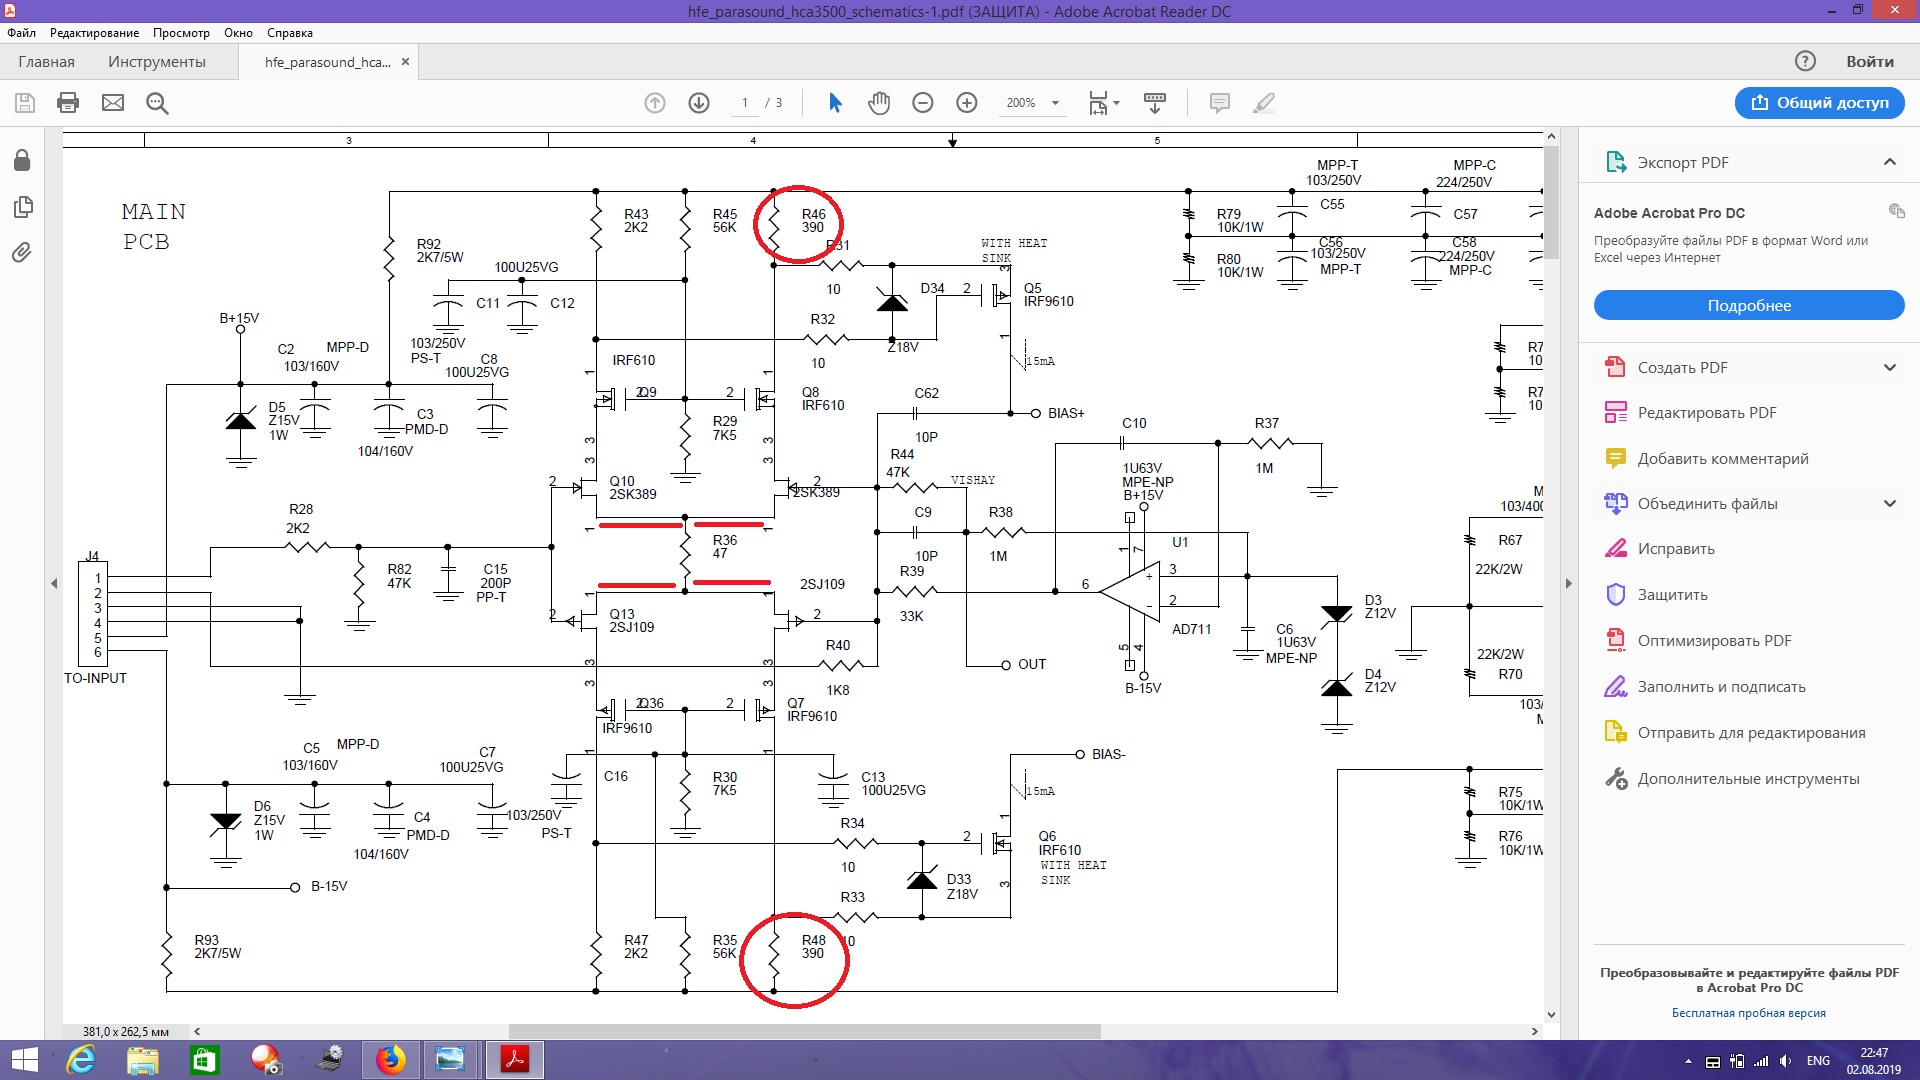Send file by email icon
This screenshot has width=1920, height=1080.
[113, 103]
